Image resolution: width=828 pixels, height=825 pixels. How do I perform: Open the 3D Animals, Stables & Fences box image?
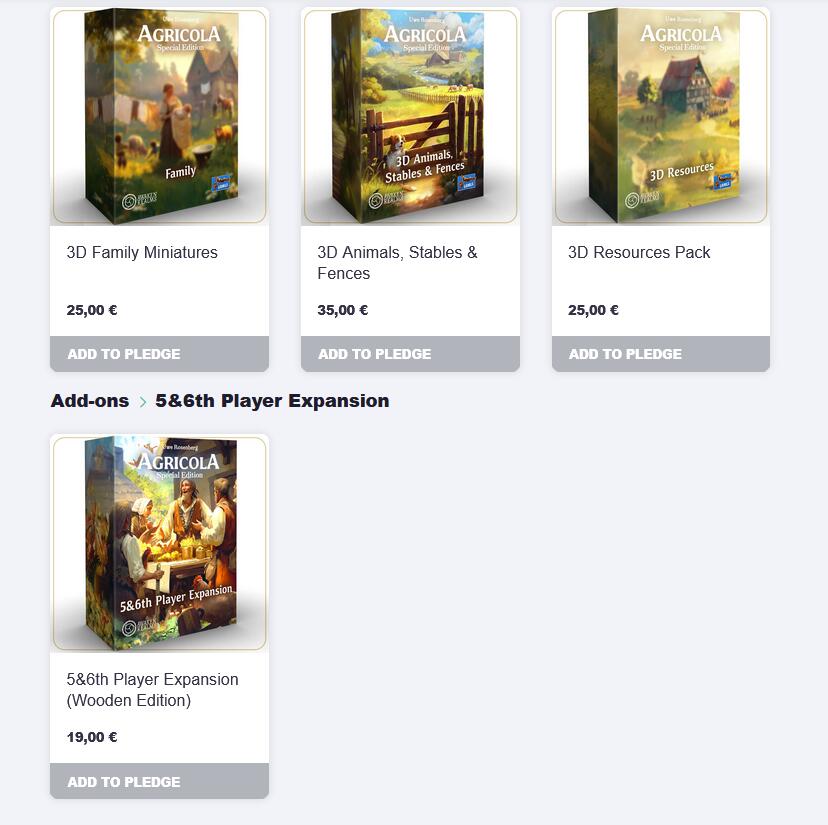point(410,117)
